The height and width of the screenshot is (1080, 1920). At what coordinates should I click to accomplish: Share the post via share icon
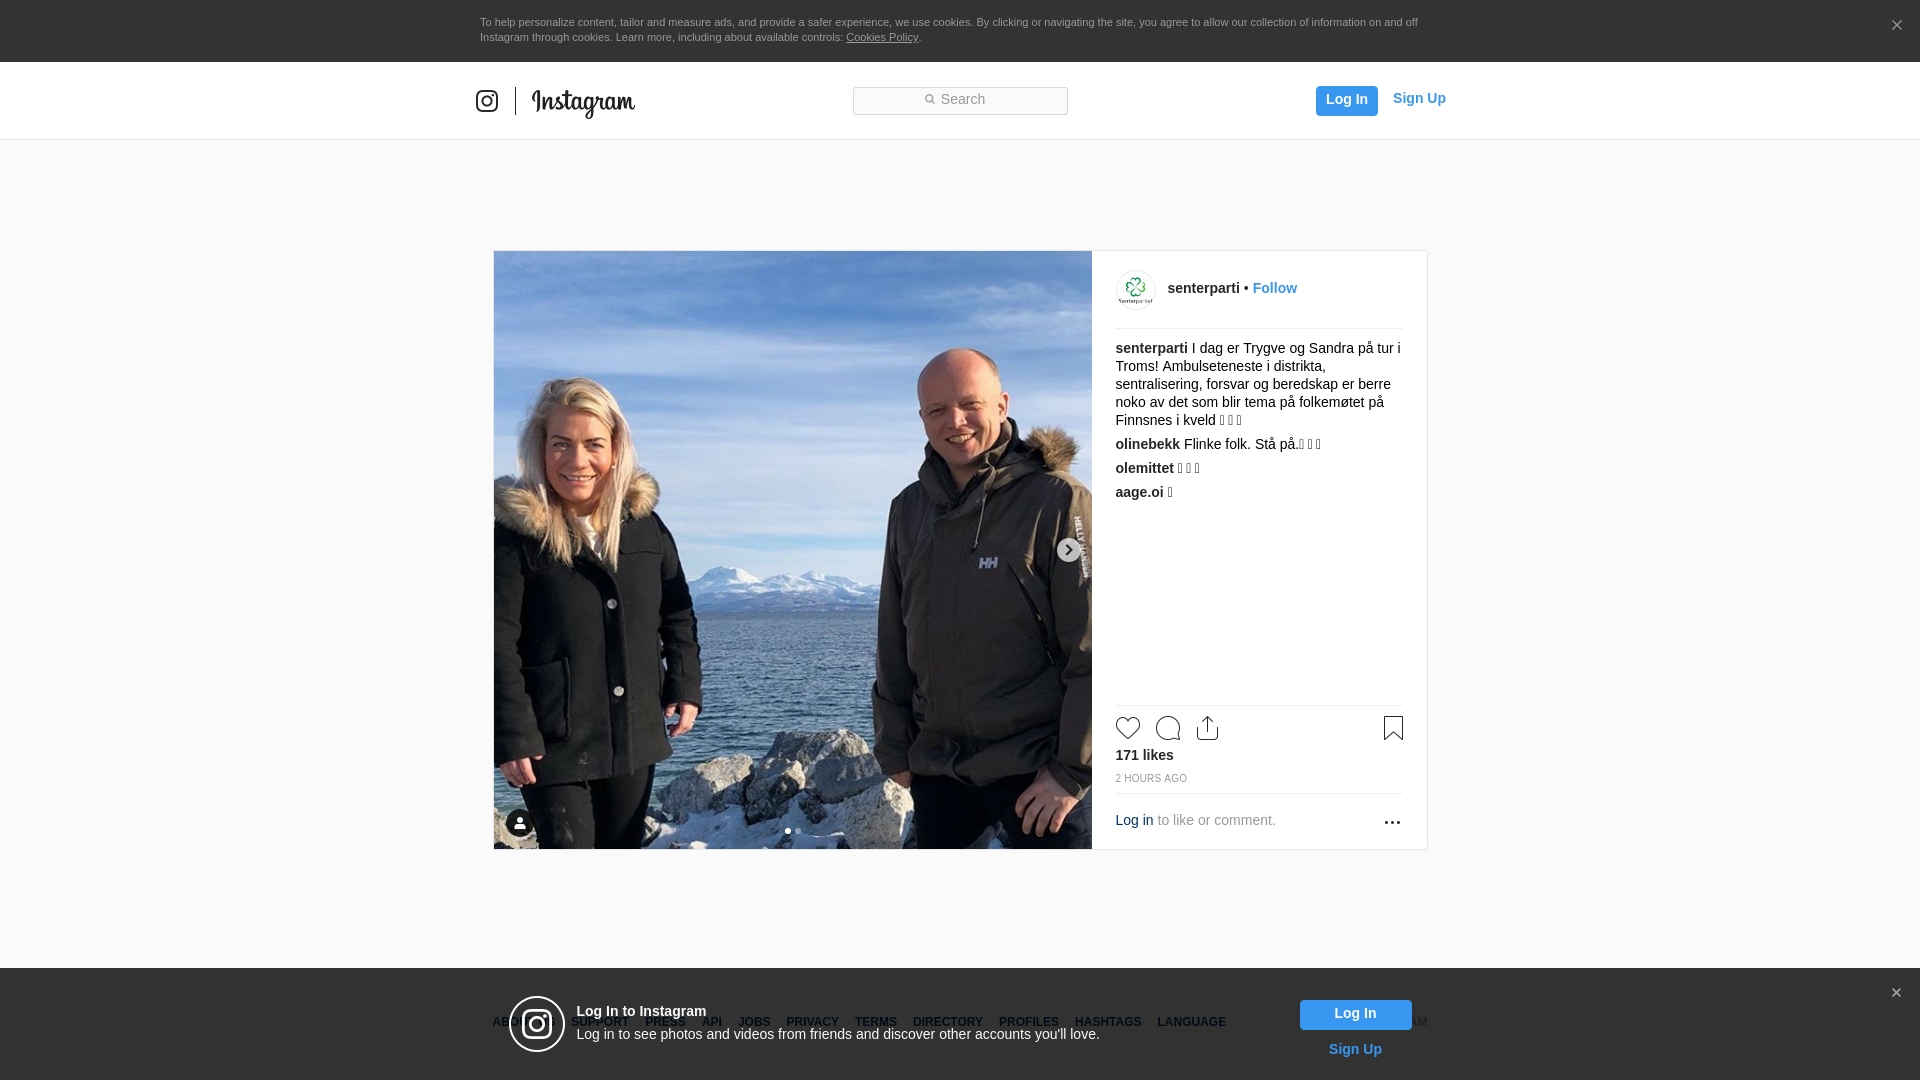click(x=1207, y=728)
